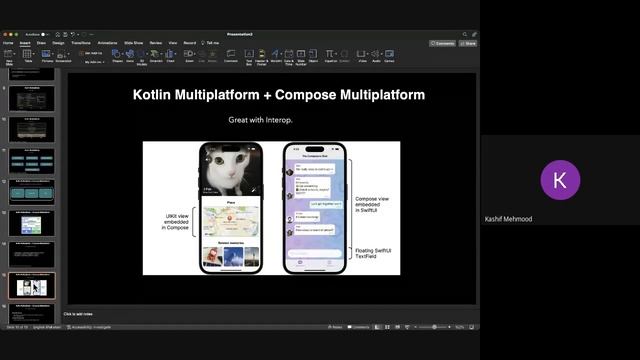640x360 pixels.
Task: Switch to Reading view in status bar
Action: [x=397, y=327]
